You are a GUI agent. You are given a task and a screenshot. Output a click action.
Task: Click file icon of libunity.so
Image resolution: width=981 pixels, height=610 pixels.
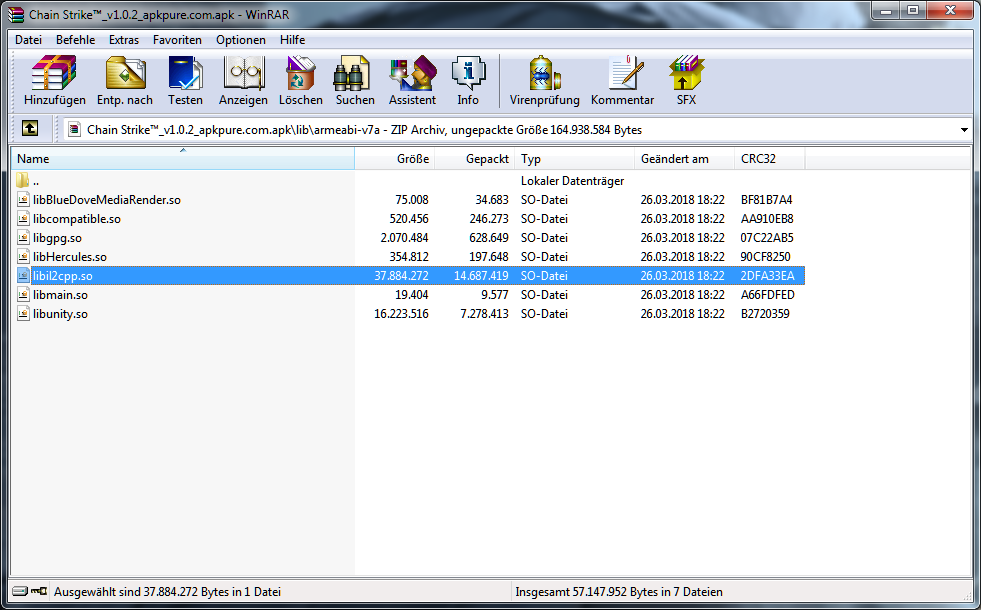pos(23,313)
